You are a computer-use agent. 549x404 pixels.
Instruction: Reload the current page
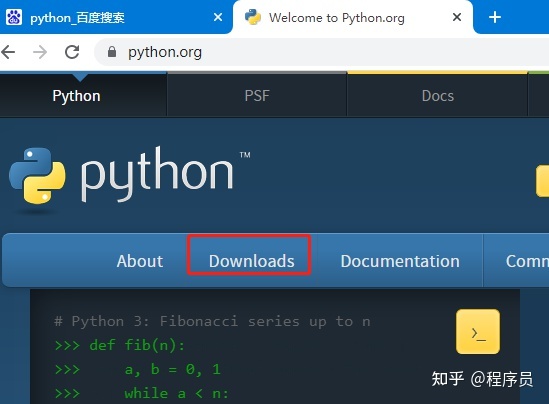[x=72, y=52]
